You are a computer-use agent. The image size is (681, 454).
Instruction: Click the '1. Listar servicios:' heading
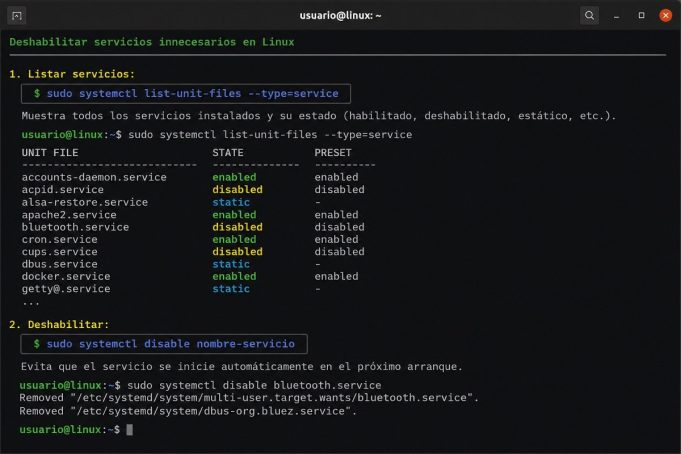72,74
